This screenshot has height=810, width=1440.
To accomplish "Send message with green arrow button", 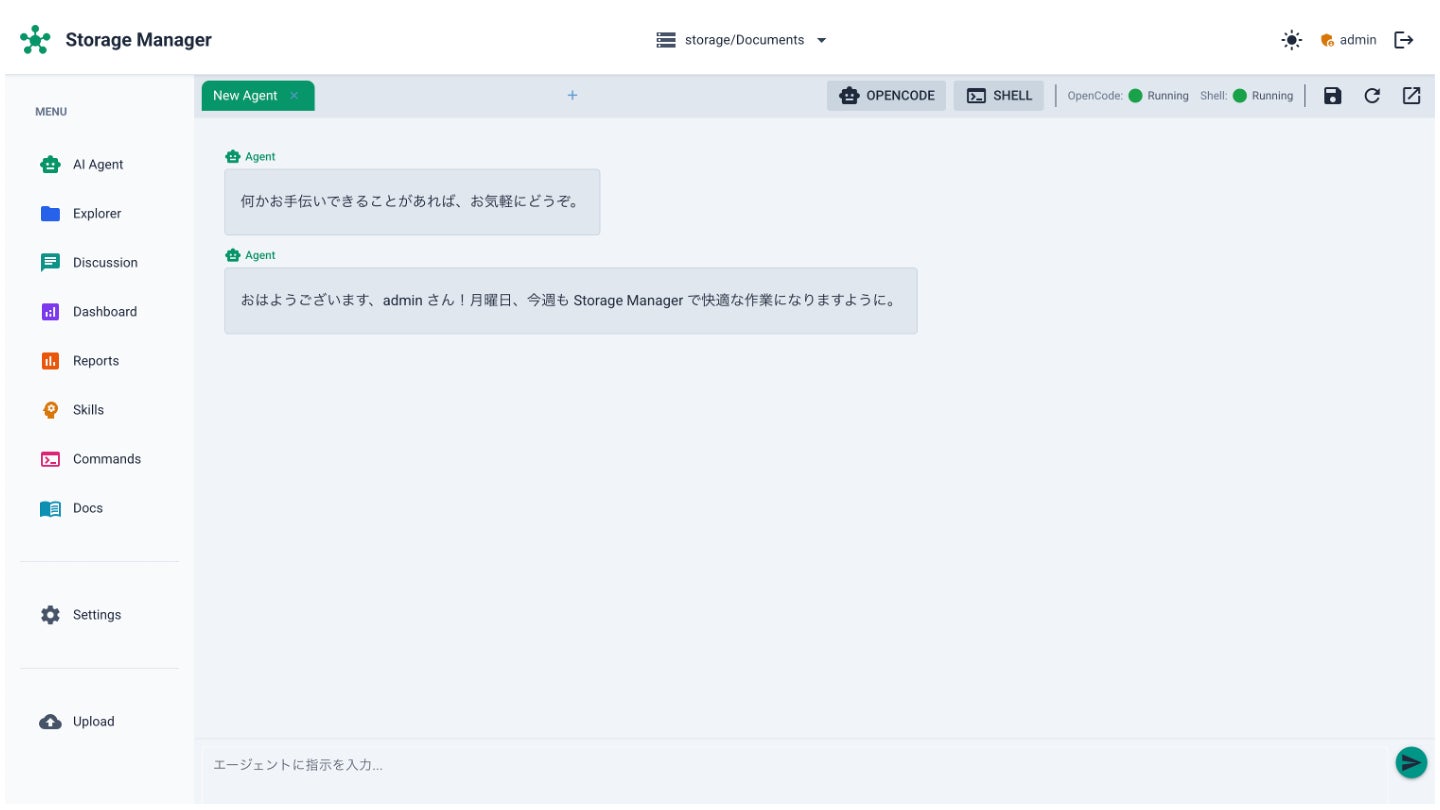I will click(1410, 763).
